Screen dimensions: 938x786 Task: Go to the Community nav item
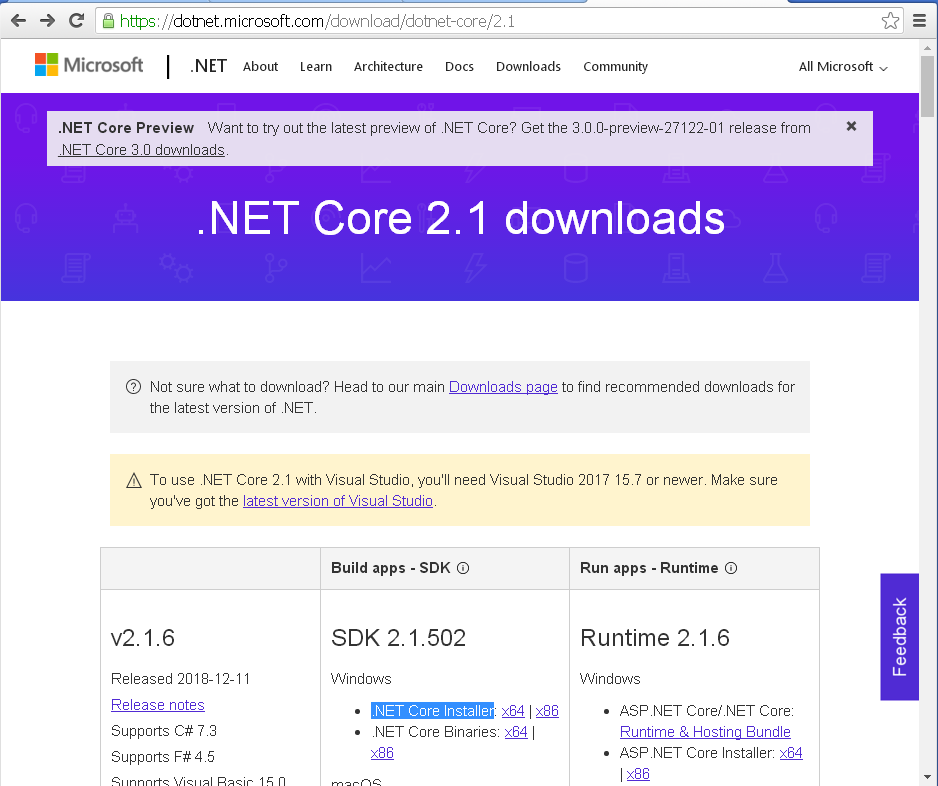615,67
